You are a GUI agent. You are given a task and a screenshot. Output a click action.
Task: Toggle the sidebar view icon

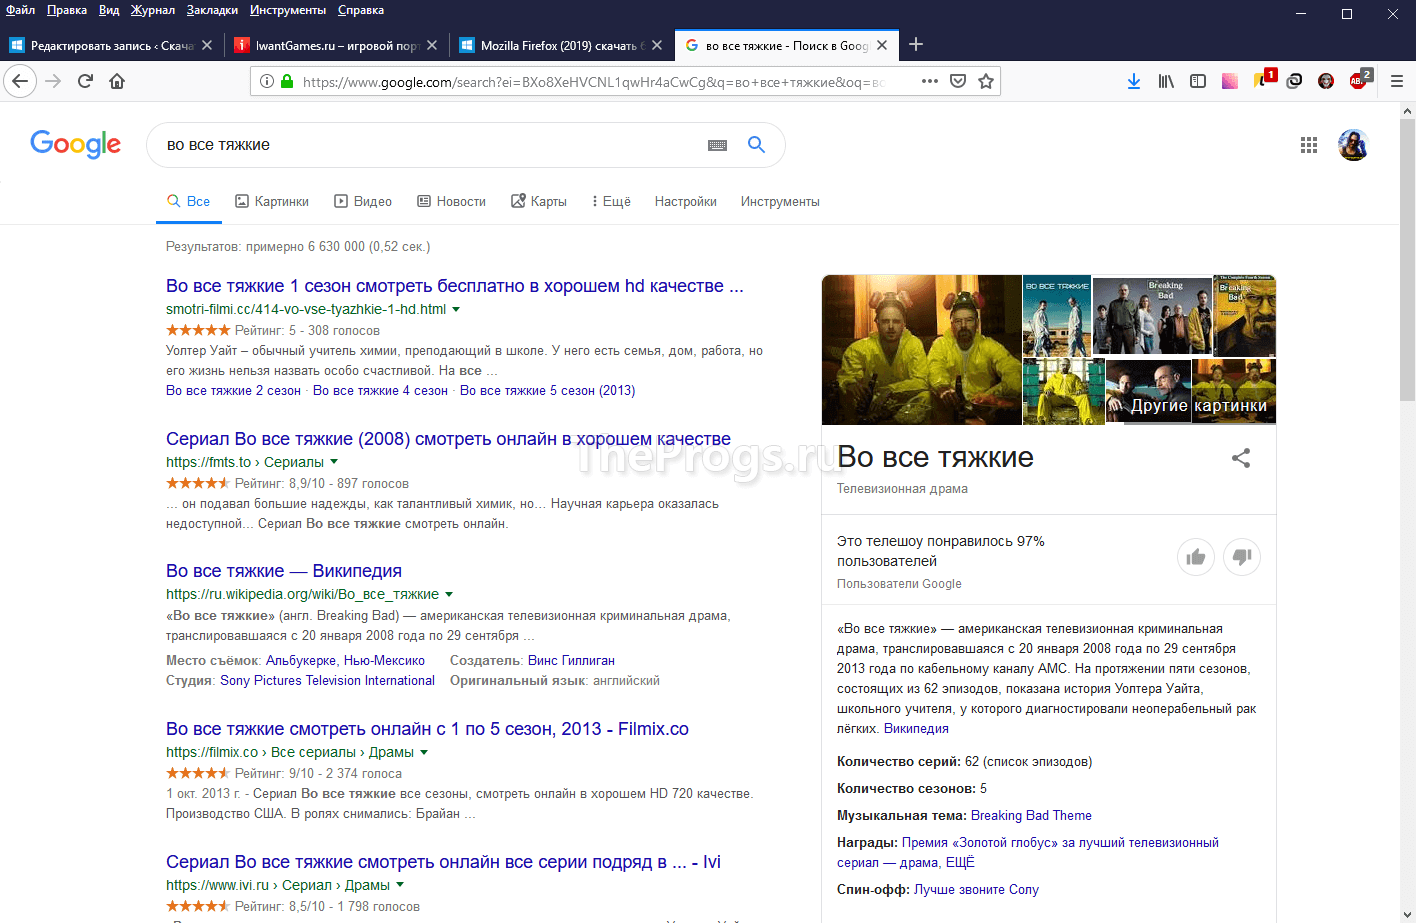click(1198, 81)
